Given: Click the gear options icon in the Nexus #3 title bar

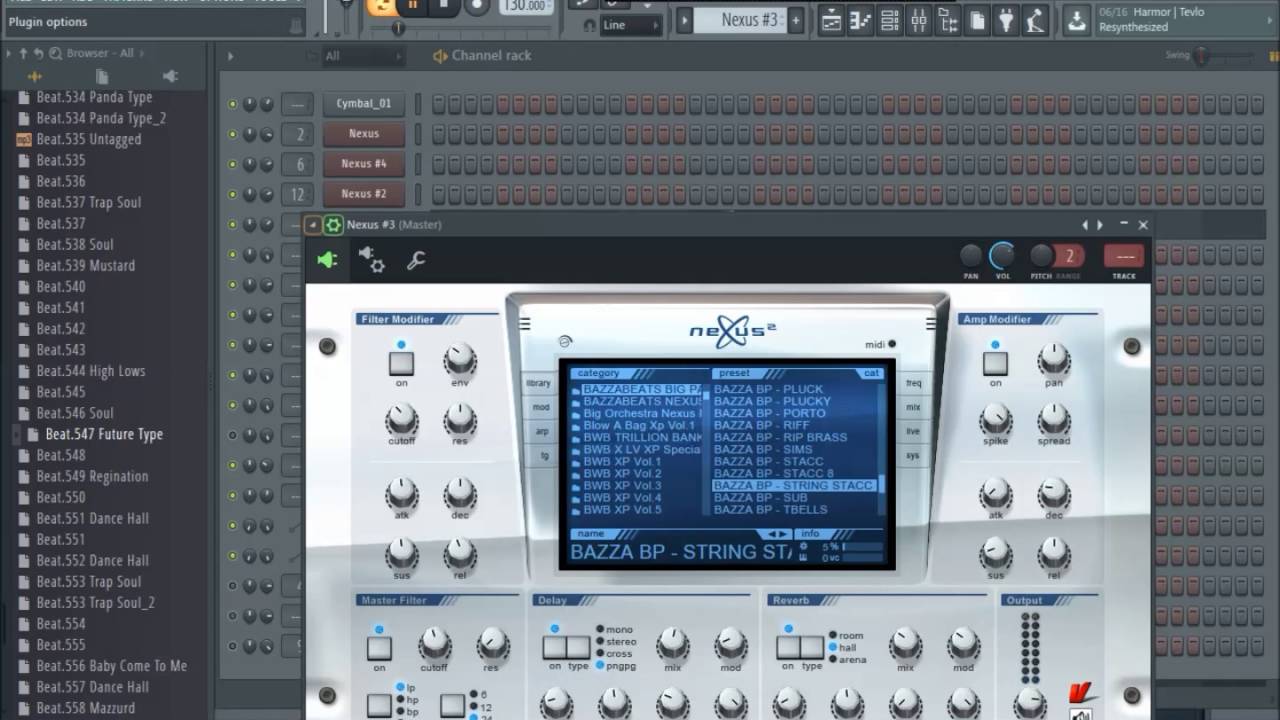Looking at the screenshot, I should pyautogui.click(x=334, y=225).
